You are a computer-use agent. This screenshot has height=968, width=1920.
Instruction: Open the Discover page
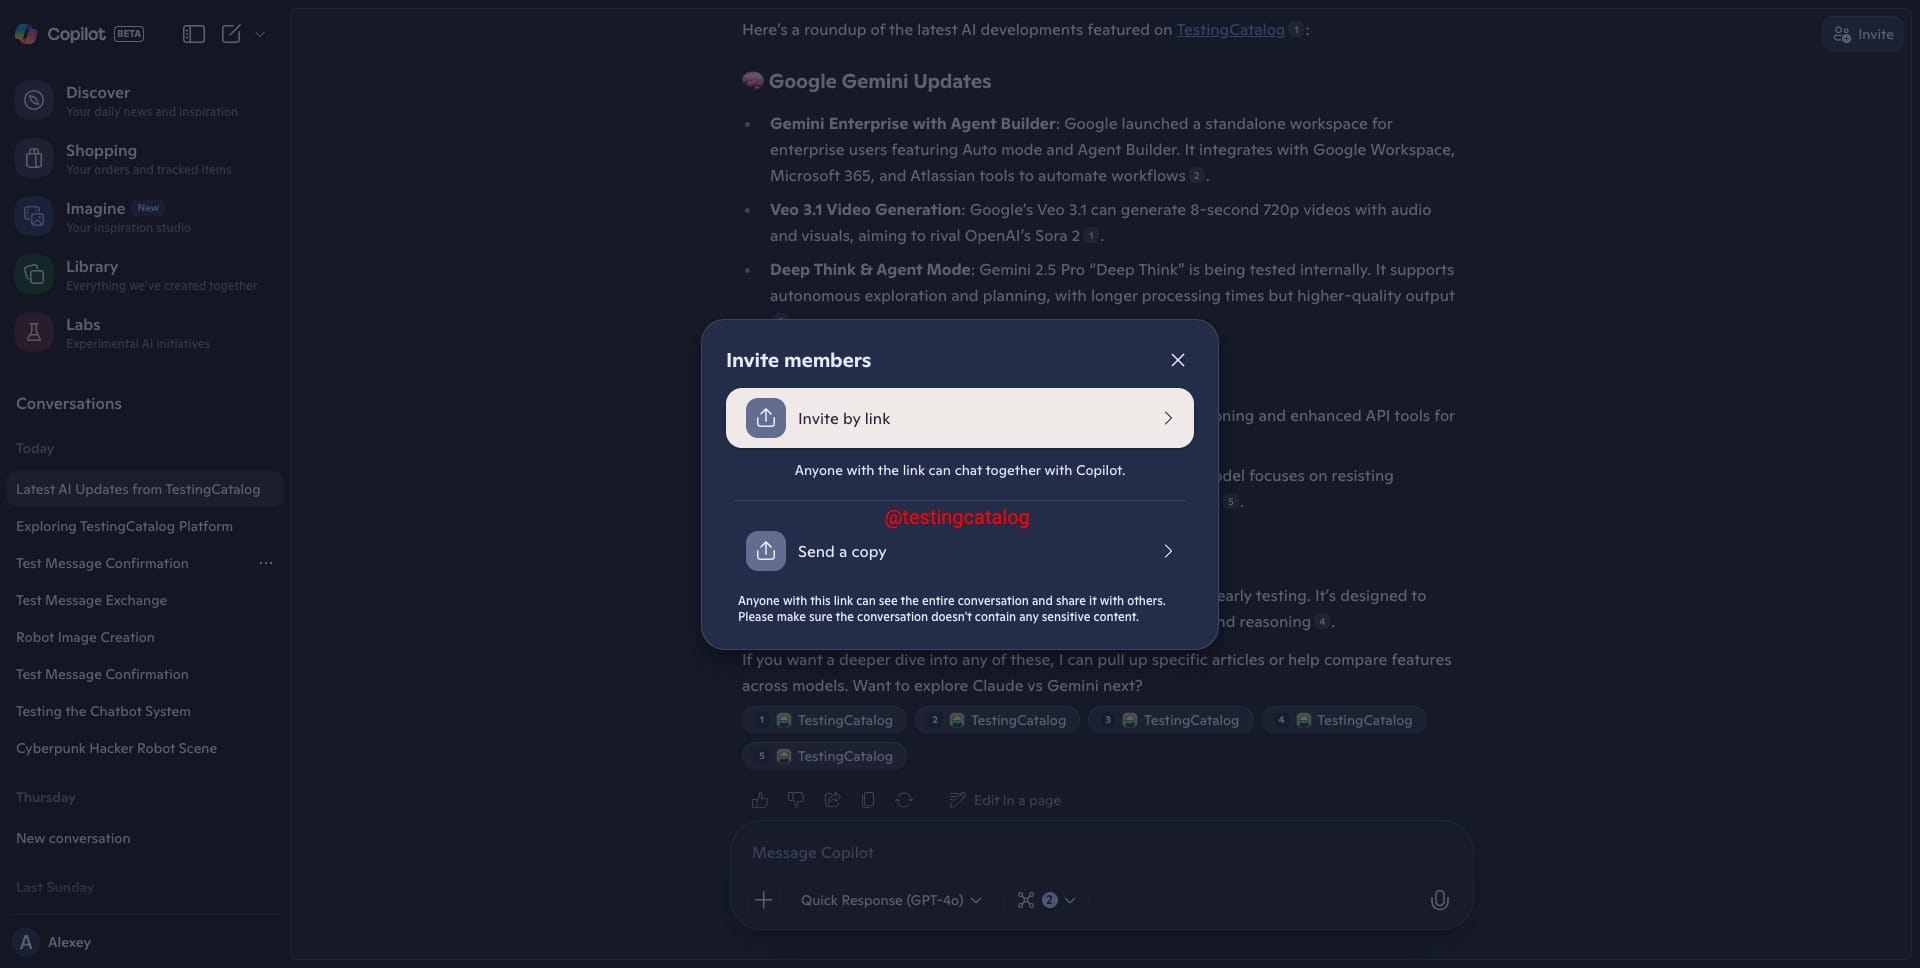[x=144, y=101]
